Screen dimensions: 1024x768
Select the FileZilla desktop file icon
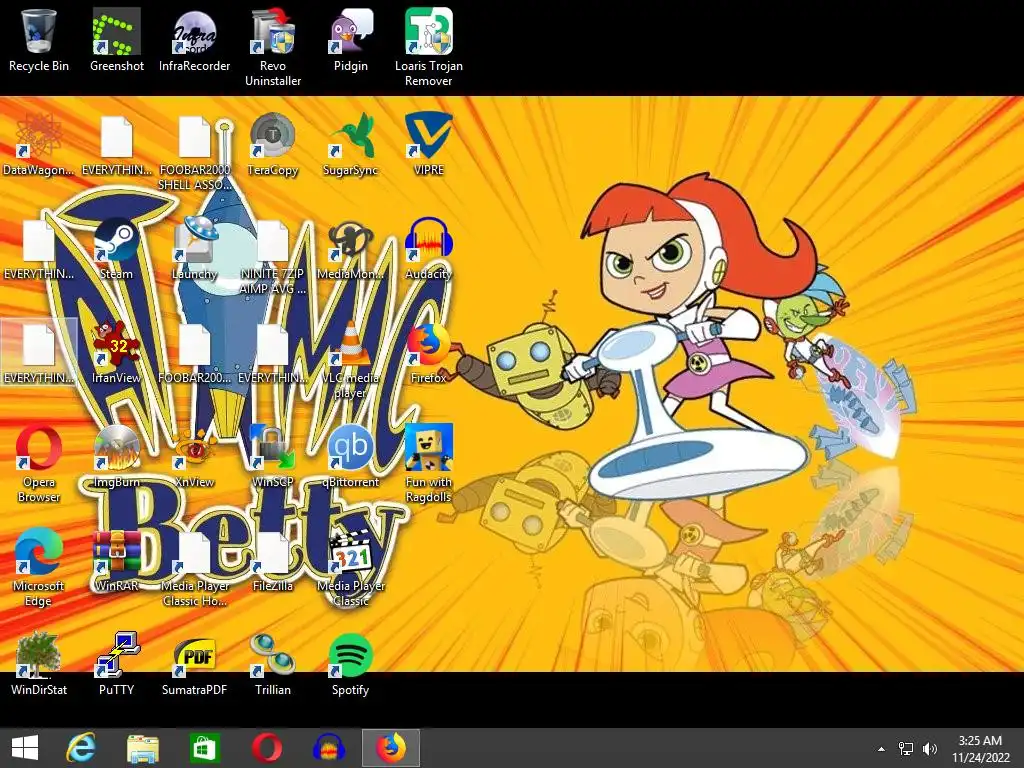pyautogui.click(x=273, y=560)
